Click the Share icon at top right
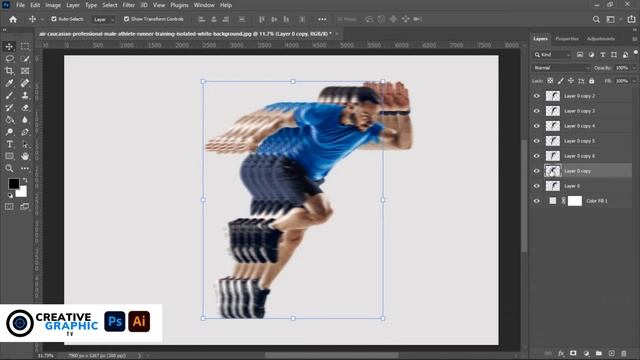The image size is (640, 360). 631,19
